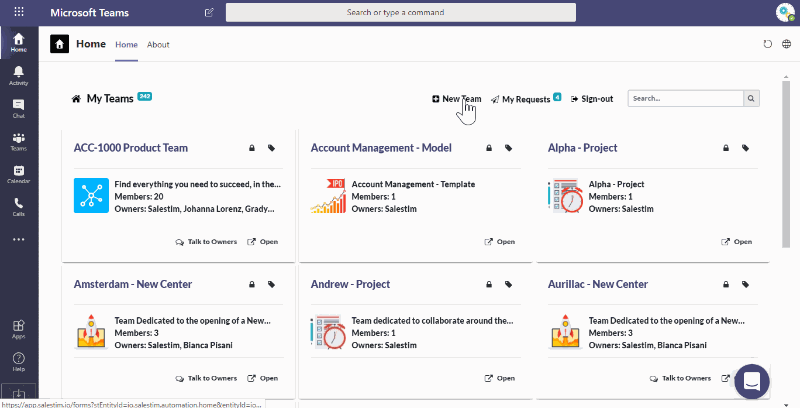
Task: Click the search magnifier button
Action: click(x=752, y=99)
